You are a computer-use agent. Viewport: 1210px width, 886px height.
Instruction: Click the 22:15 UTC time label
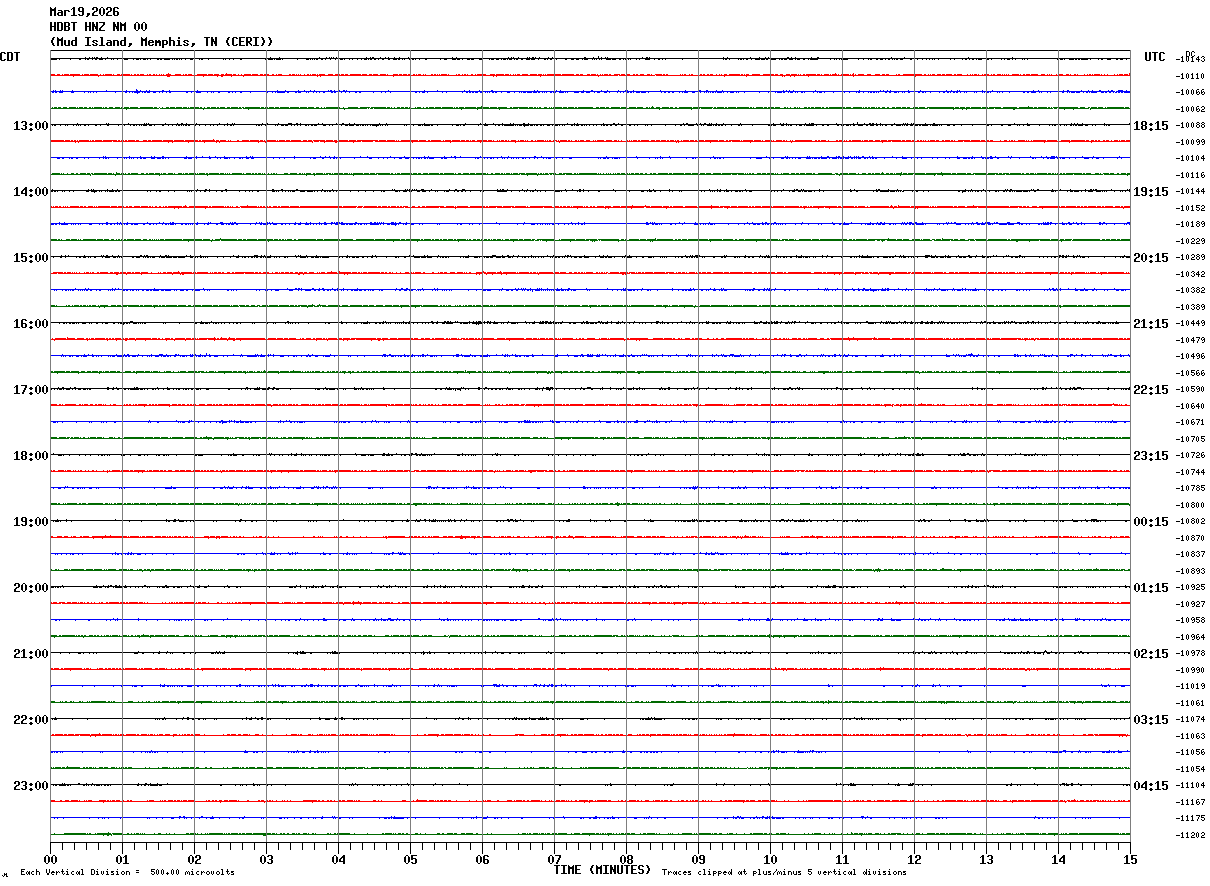[1151, 390]
